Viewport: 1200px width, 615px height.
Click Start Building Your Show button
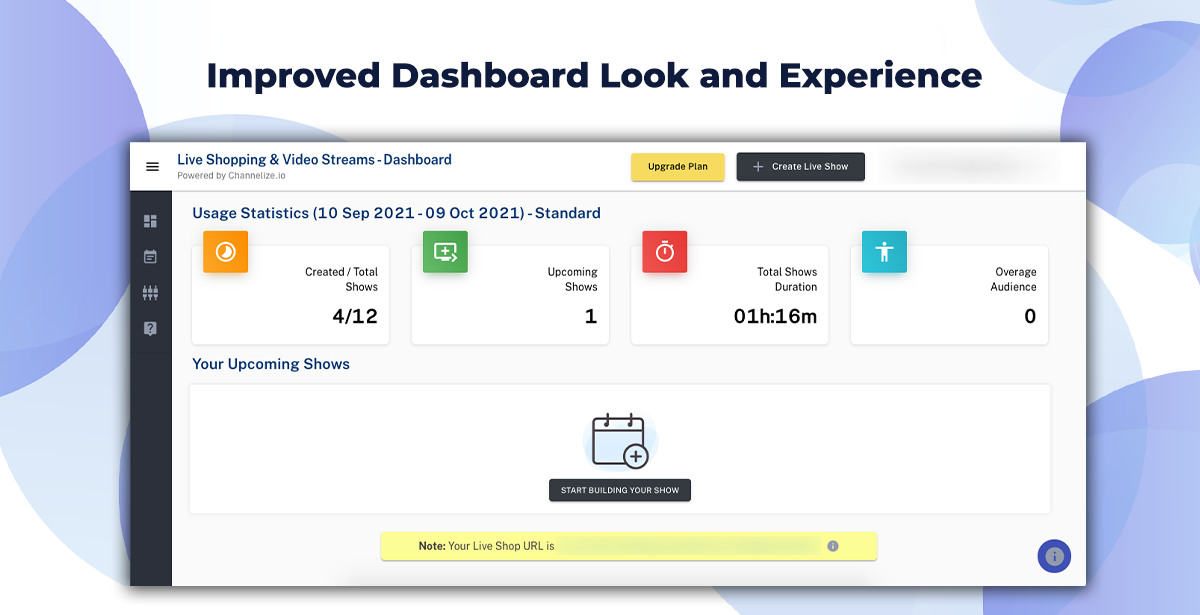coord(620,491)
